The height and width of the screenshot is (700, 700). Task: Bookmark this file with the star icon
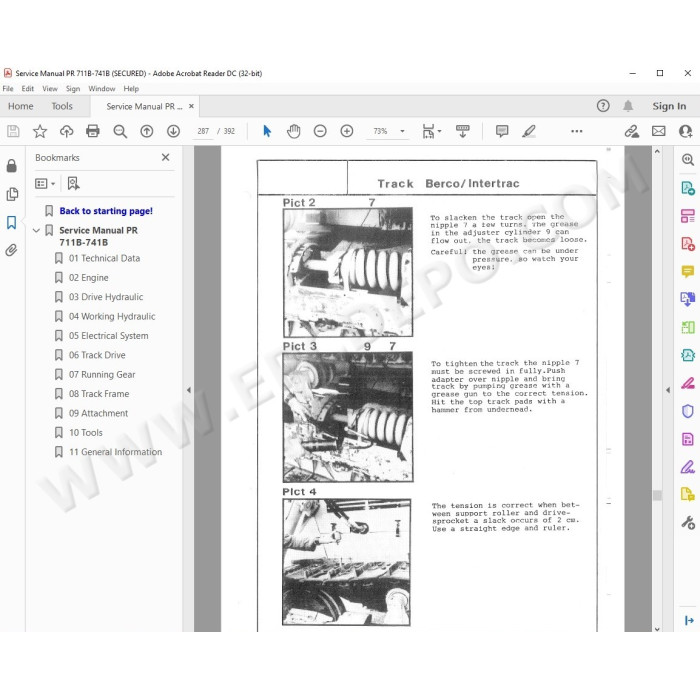coord(40,131)
